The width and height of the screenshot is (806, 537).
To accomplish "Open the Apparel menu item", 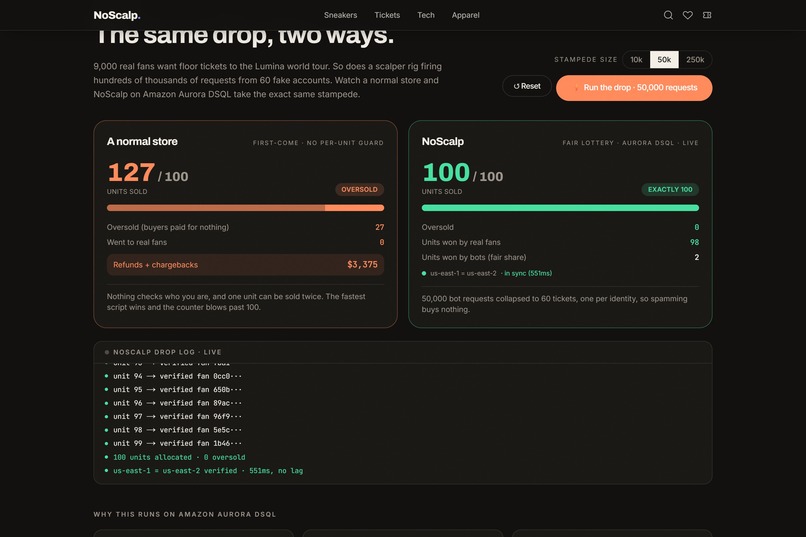I will 466,15.
